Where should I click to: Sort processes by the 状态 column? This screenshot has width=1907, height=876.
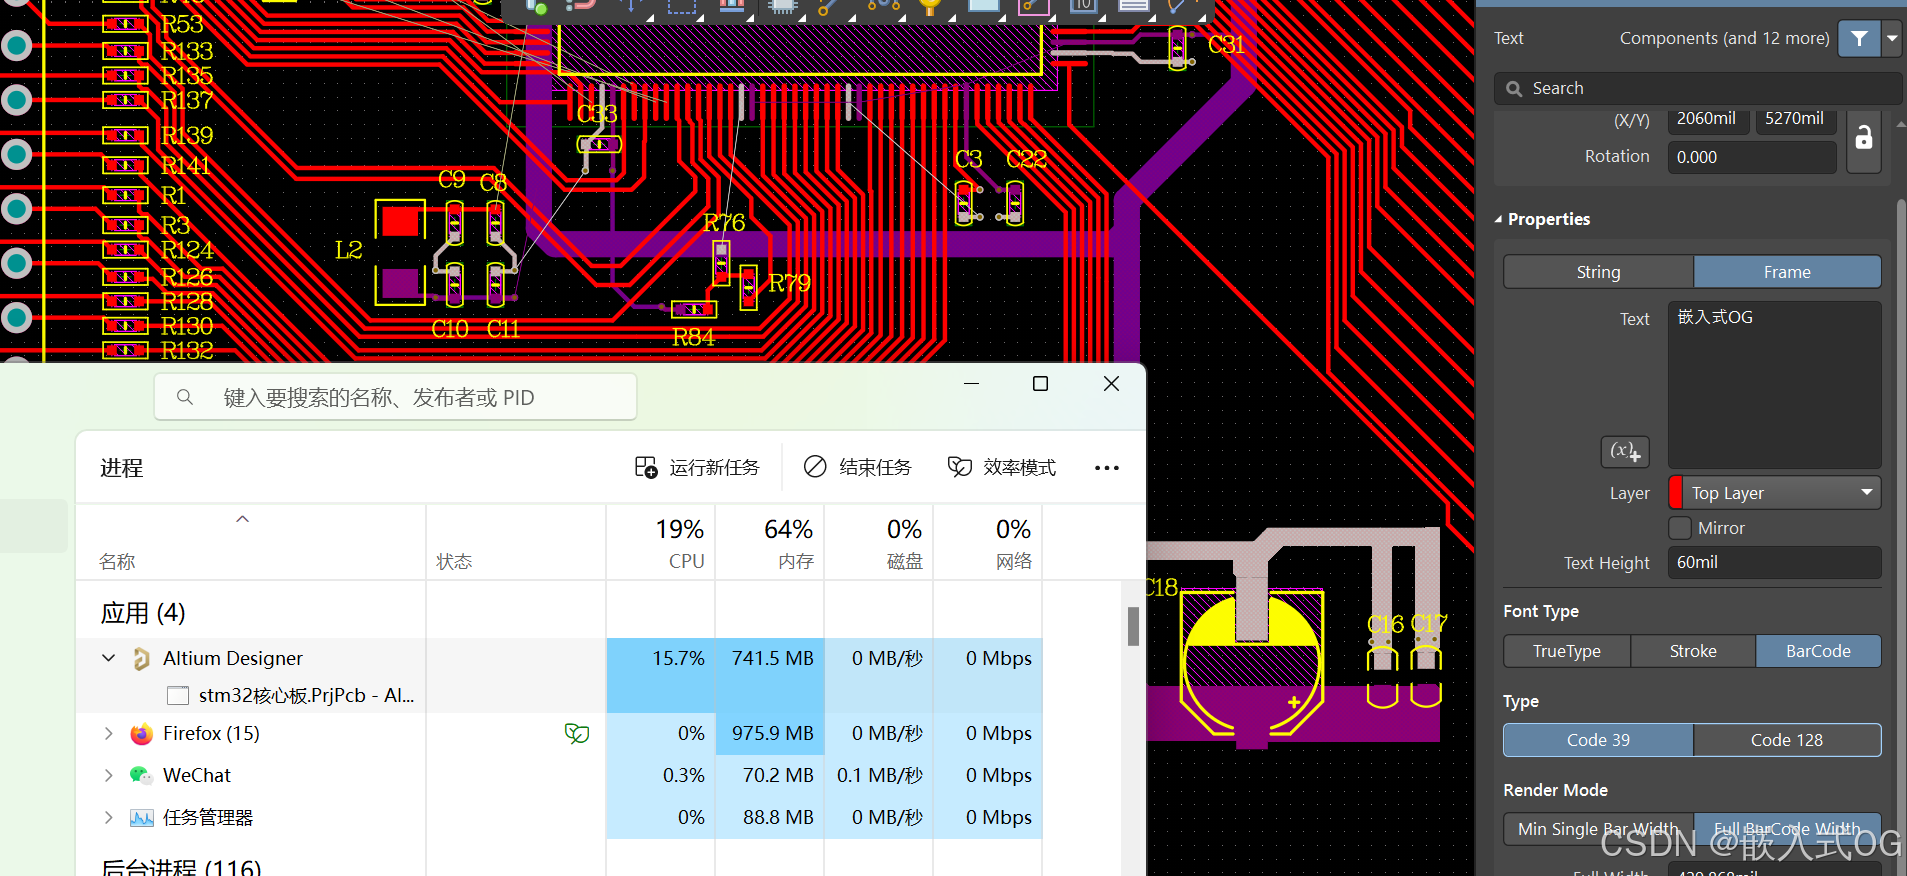(454, 561)
